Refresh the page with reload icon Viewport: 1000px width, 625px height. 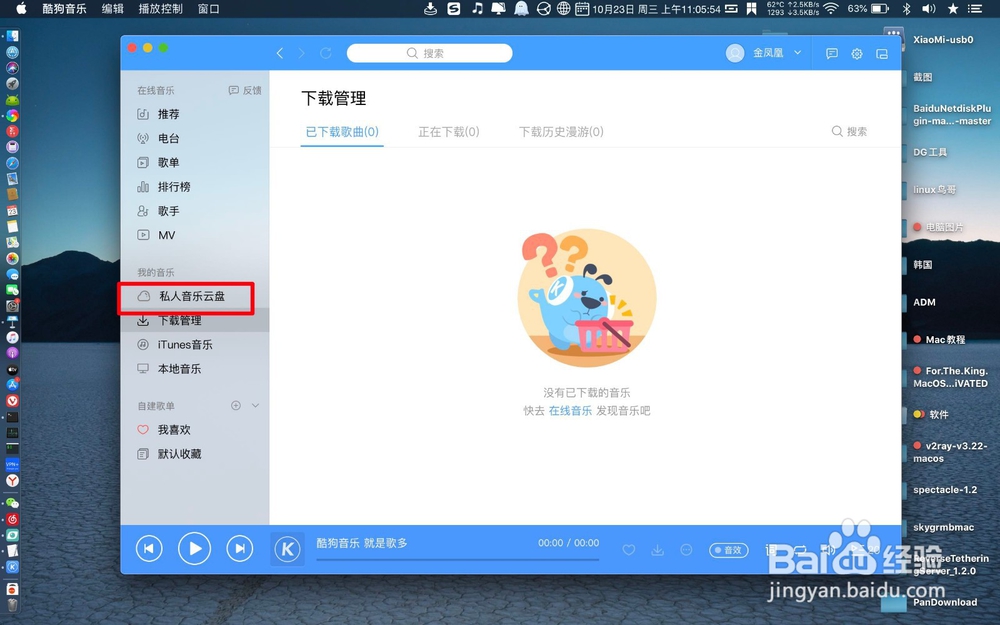[x=326, y=54]
